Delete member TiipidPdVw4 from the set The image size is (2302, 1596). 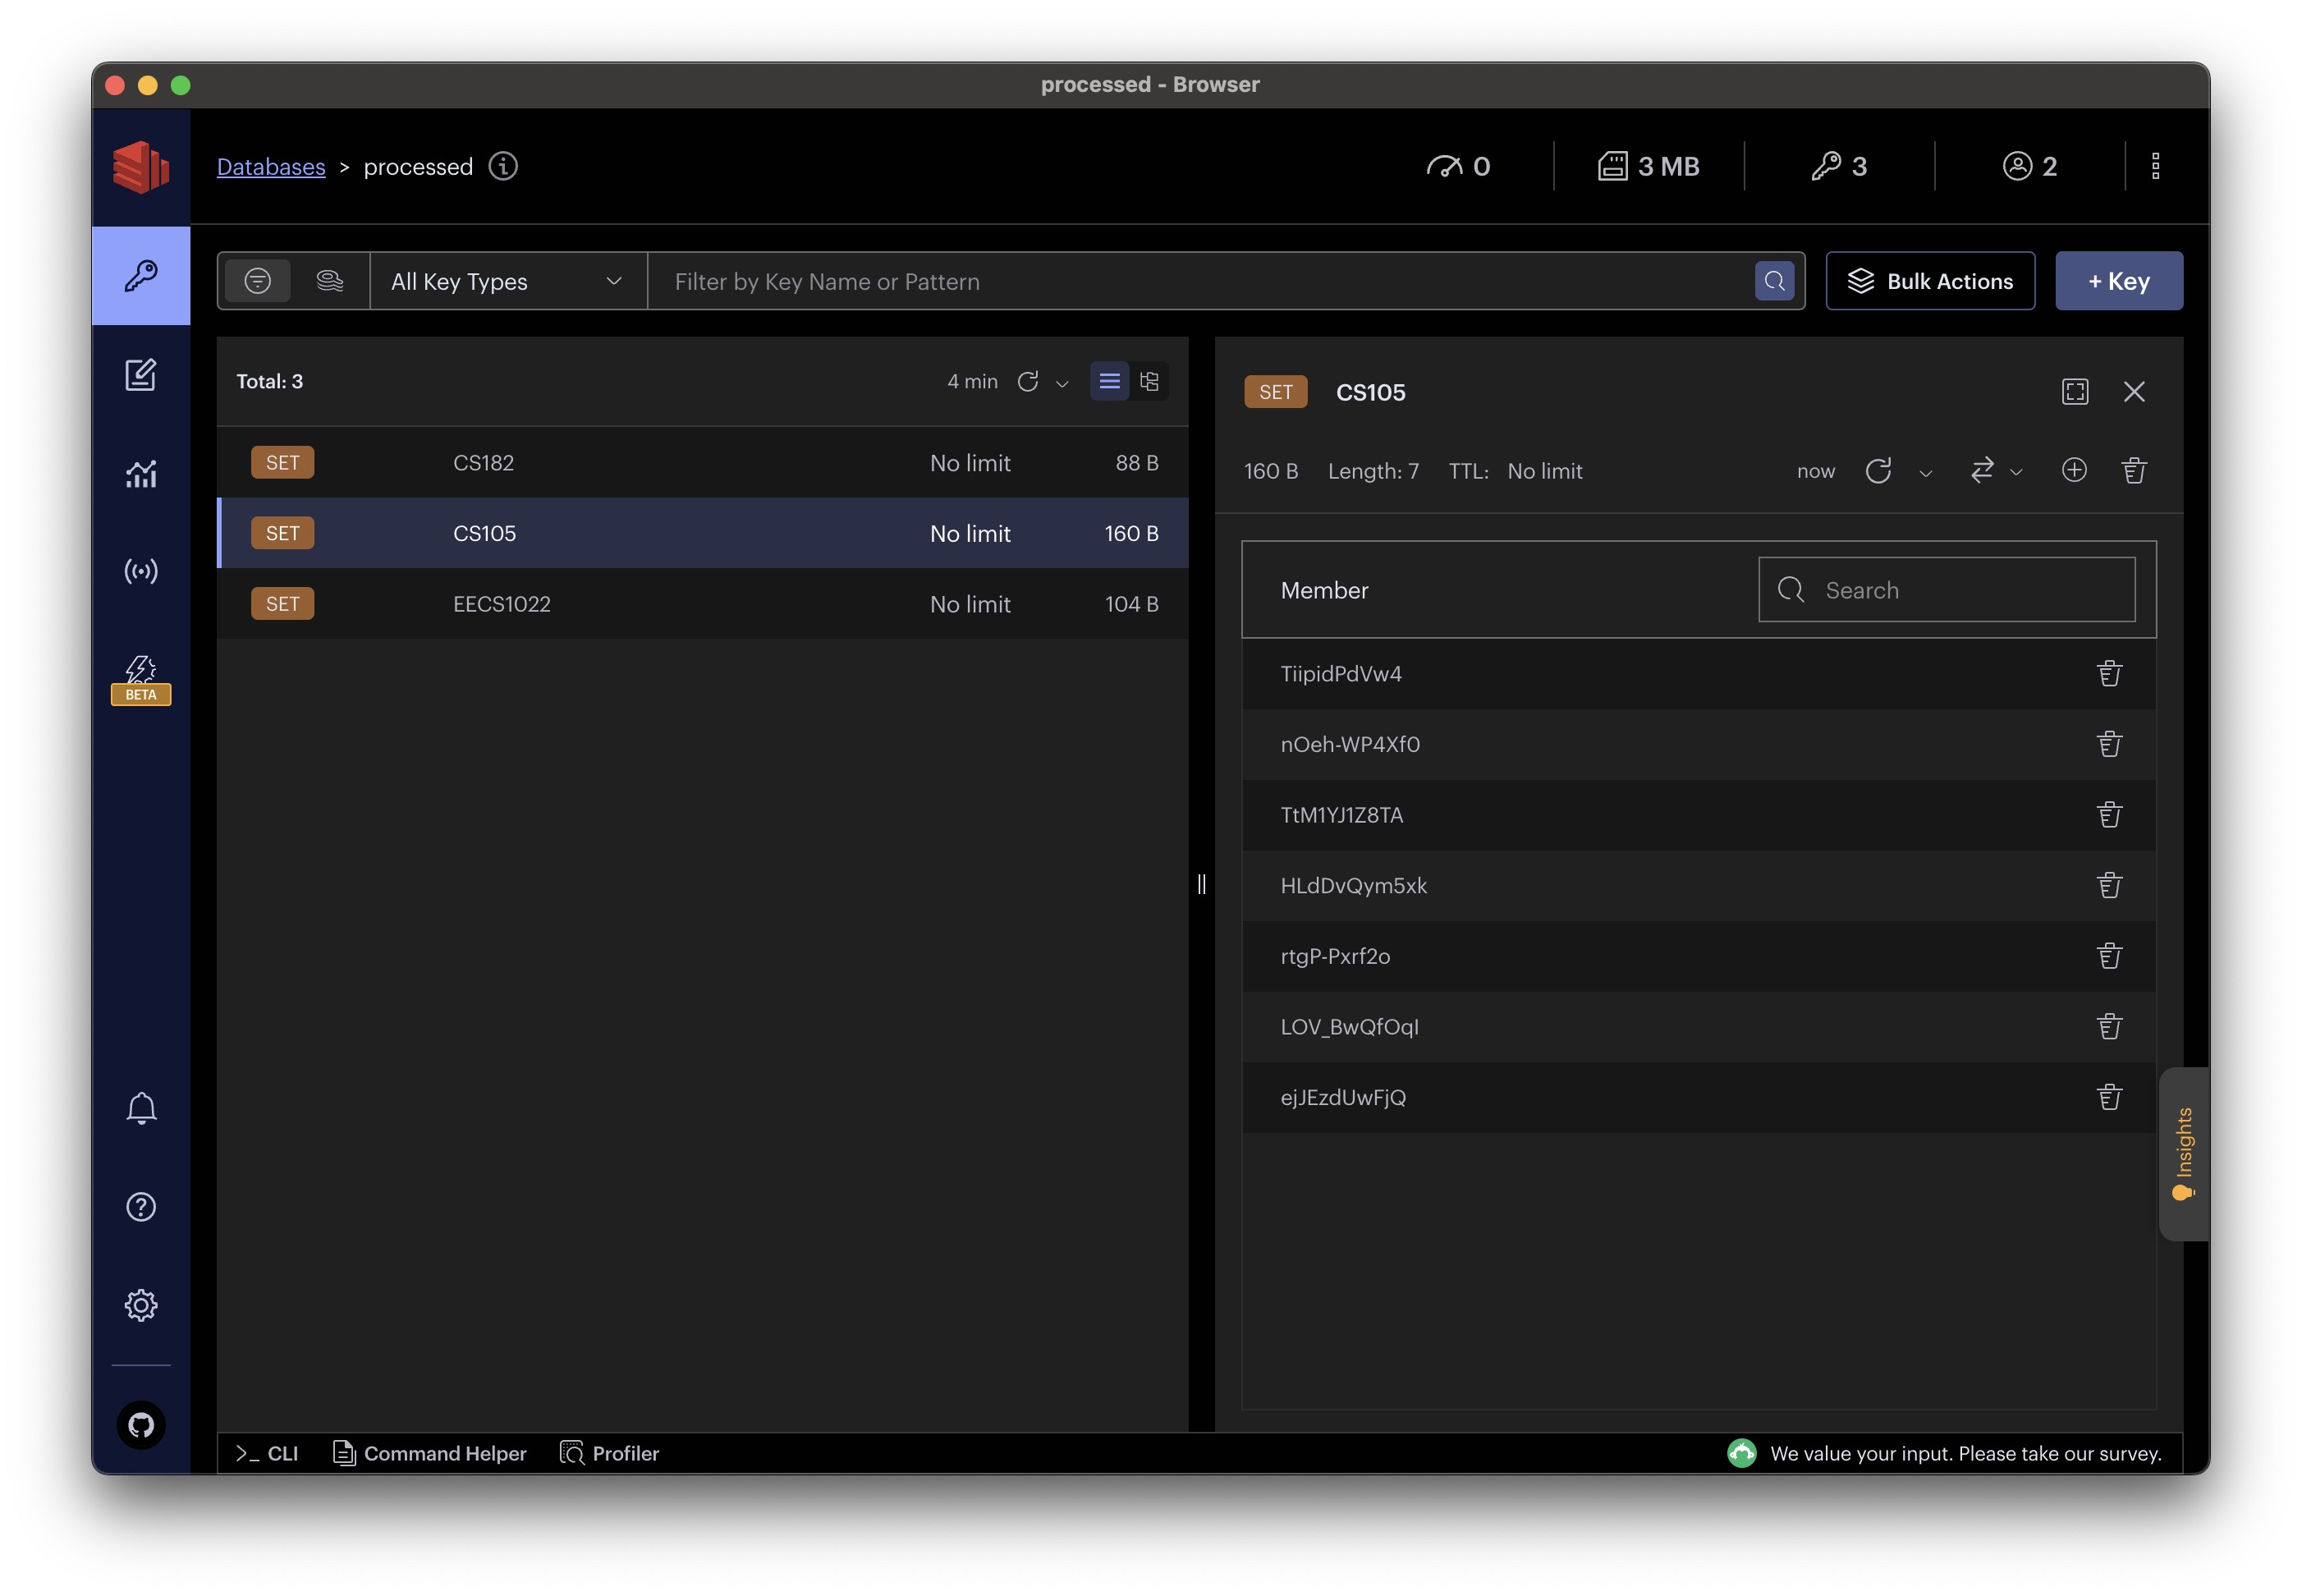2109,674
